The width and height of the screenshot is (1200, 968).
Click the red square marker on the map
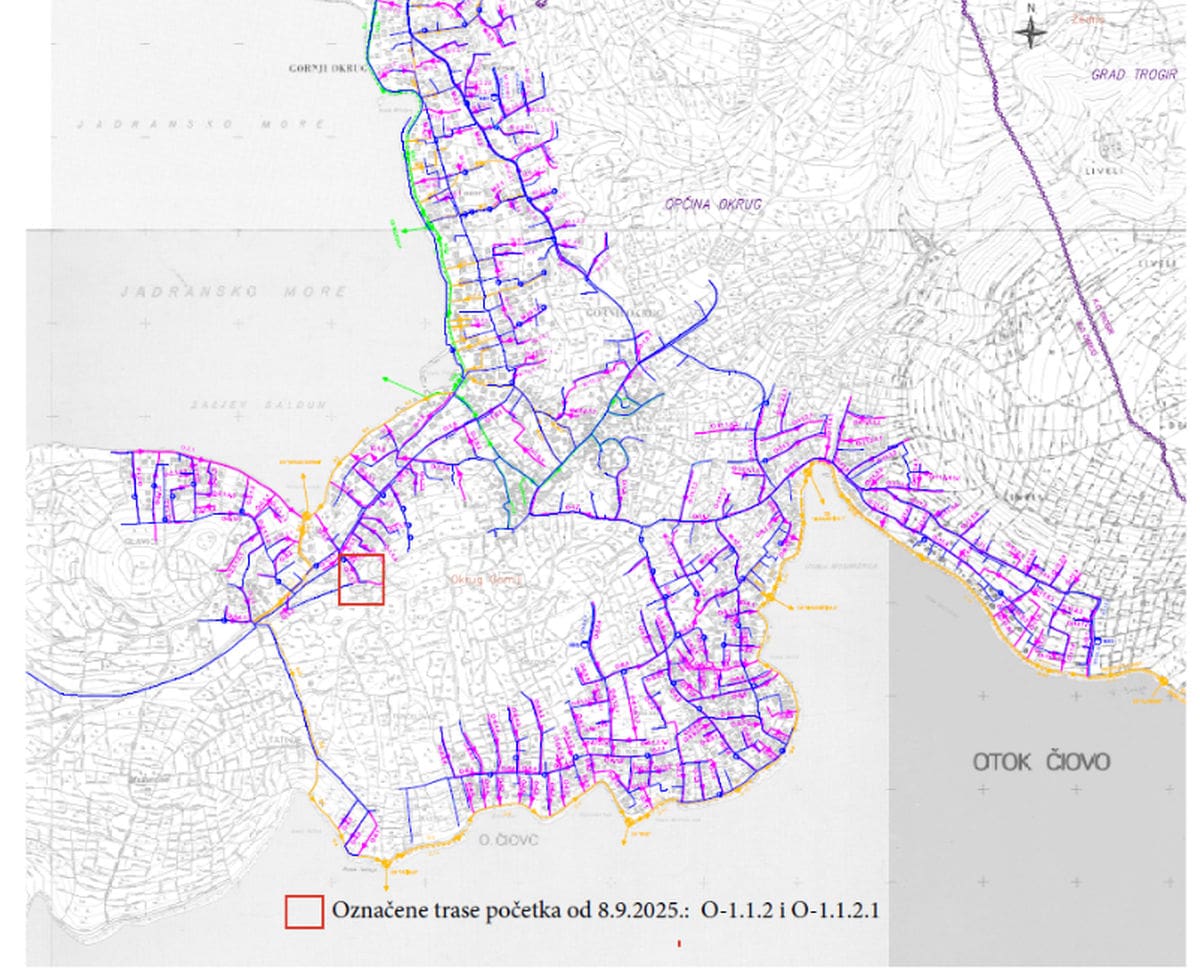361,580
